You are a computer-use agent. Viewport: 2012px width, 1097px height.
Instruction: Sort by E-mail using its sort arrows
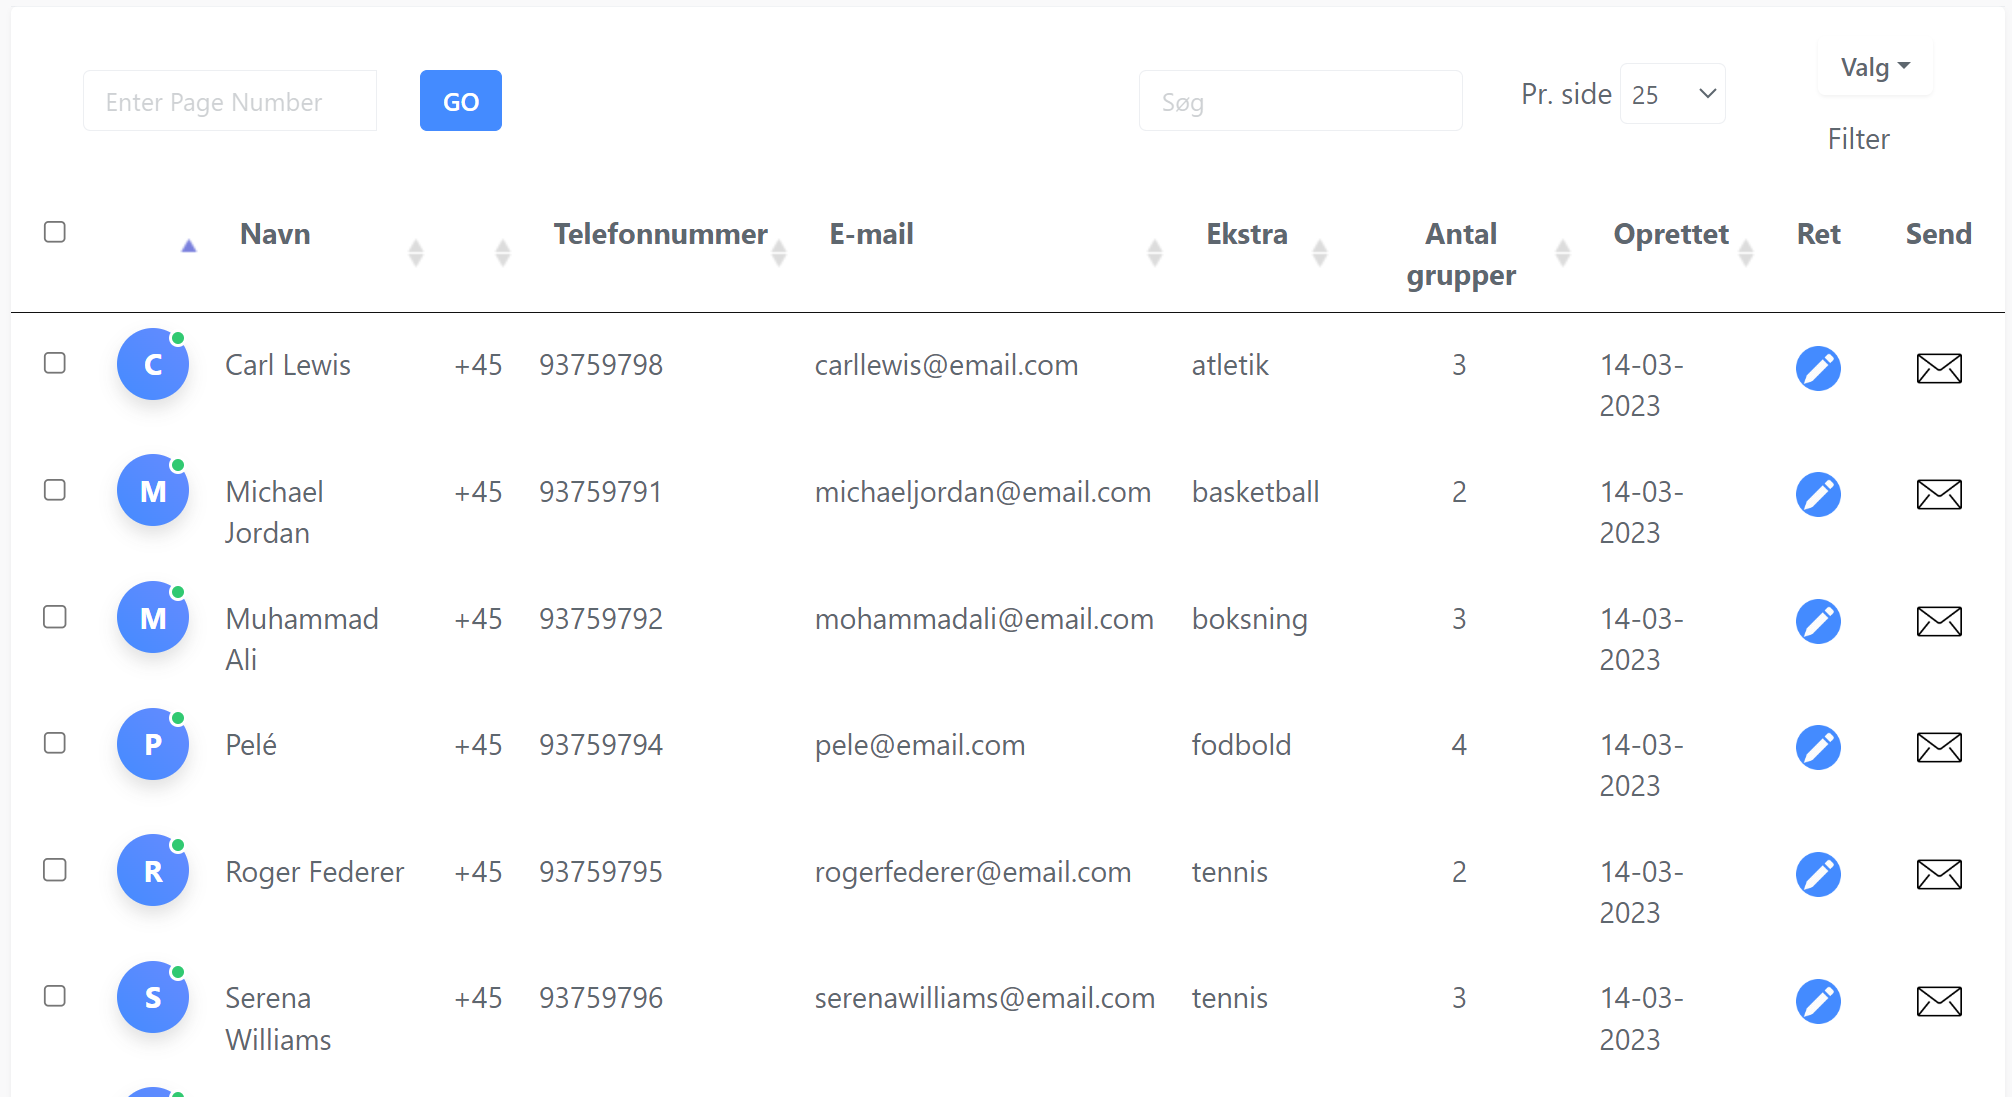tap(1155, 253)
